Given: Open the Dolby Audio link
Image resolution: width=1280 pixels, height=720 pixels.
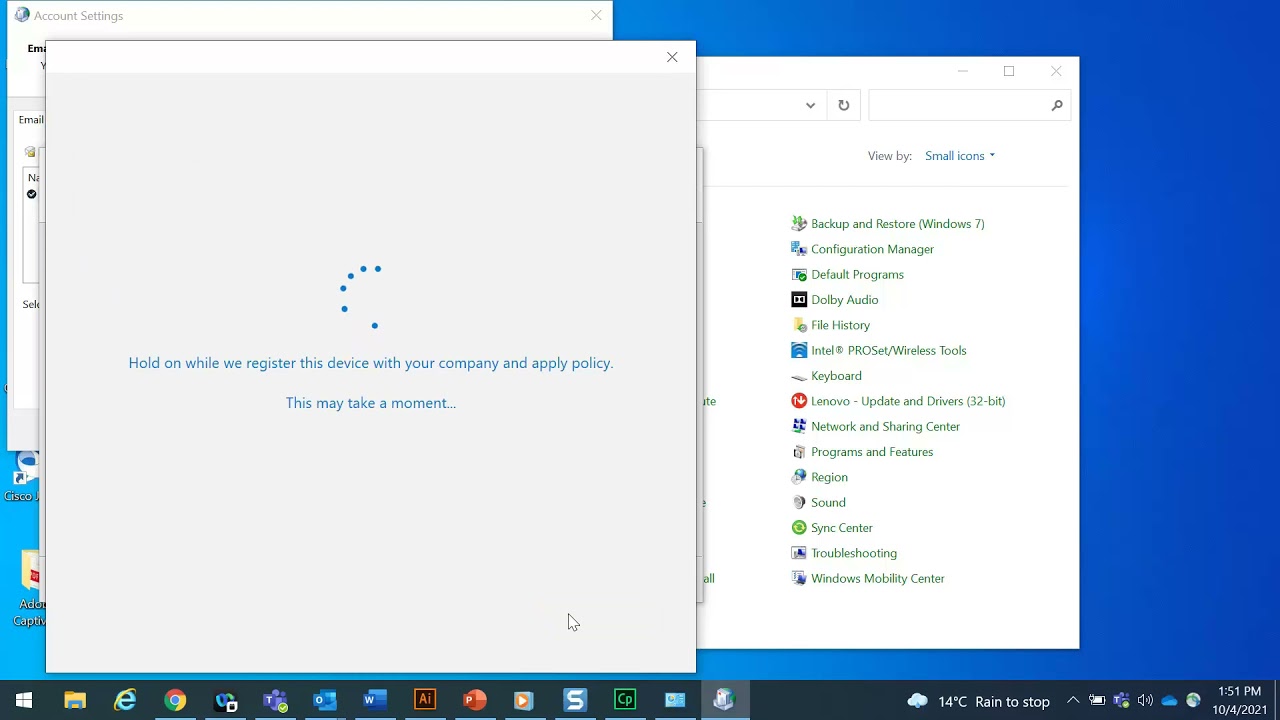Looking at the screenshot, I should pyautogui.click(x=844, y=300).
